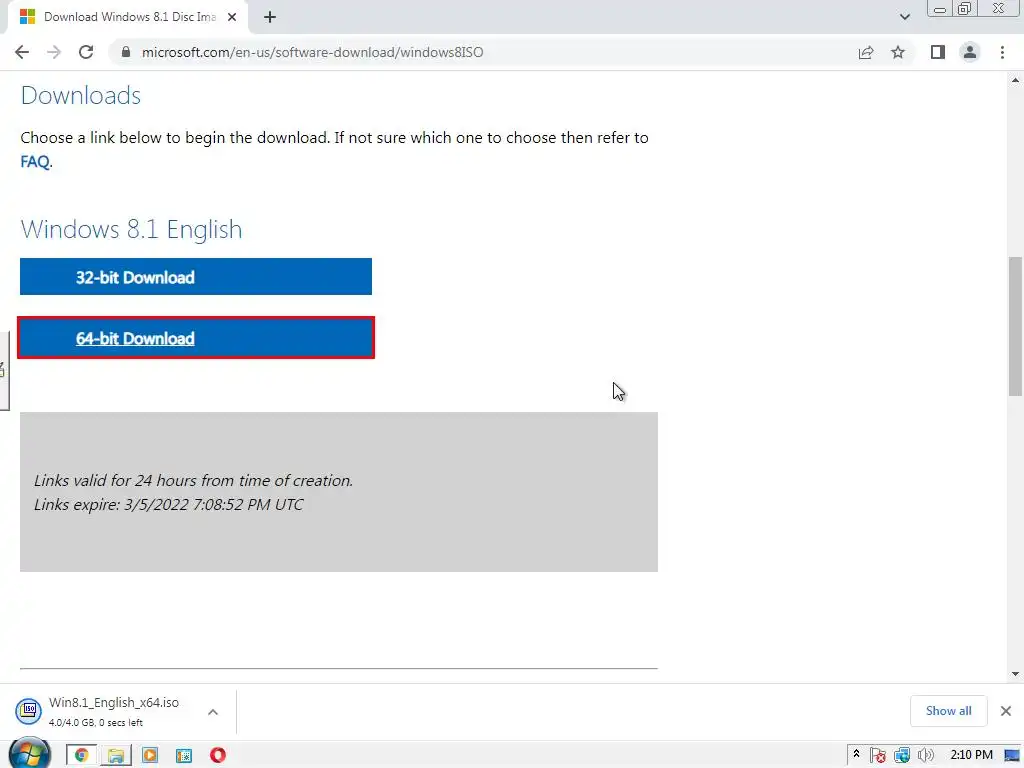Click the microsoft.com address bar URL
The width and height of the screenshot is (1024, 768).
(x=313, y=52)
